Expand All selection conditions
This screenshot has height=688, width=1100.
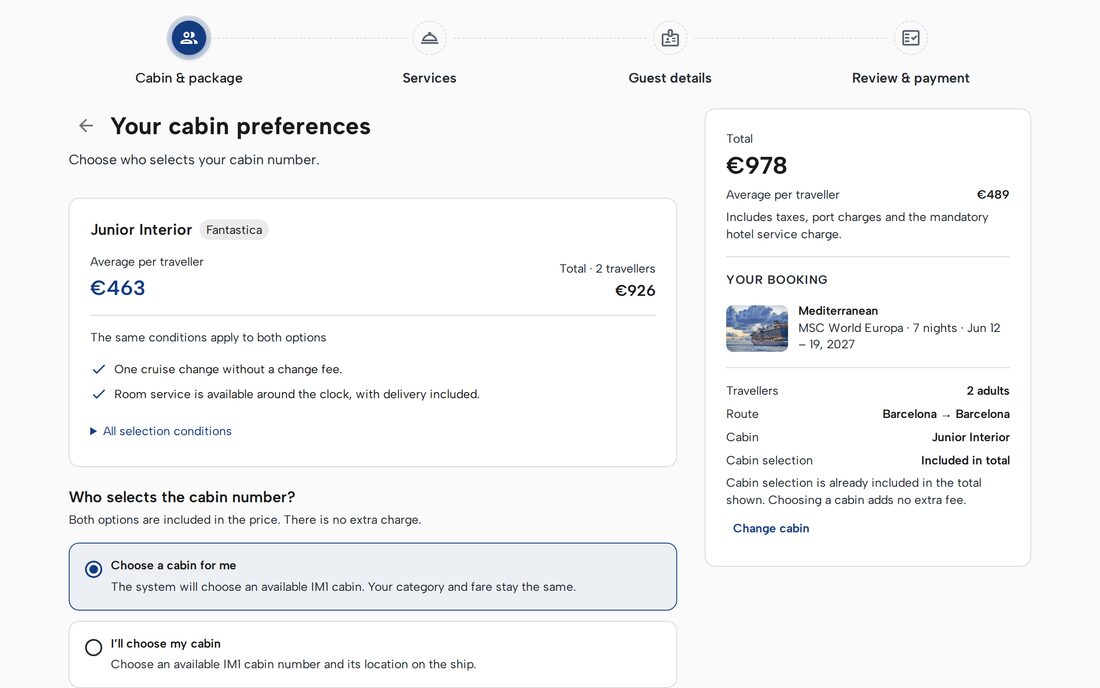click(161, 431)
